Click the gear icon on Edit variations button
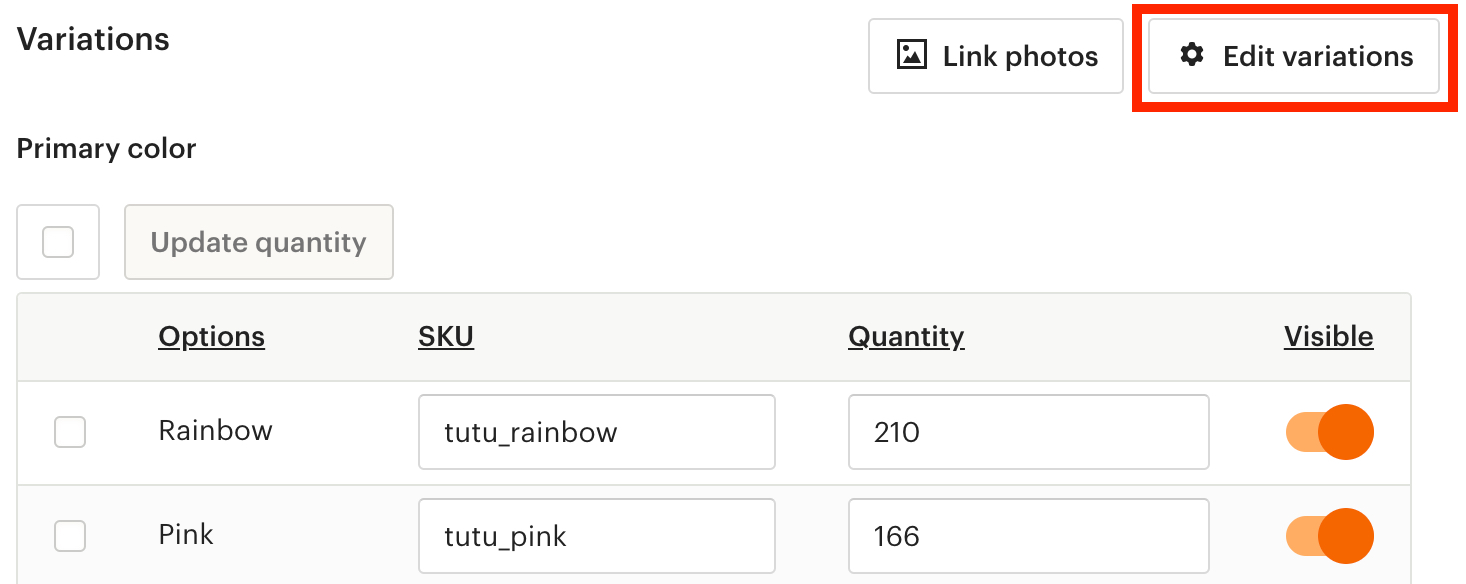 (x=1191, y=57)
